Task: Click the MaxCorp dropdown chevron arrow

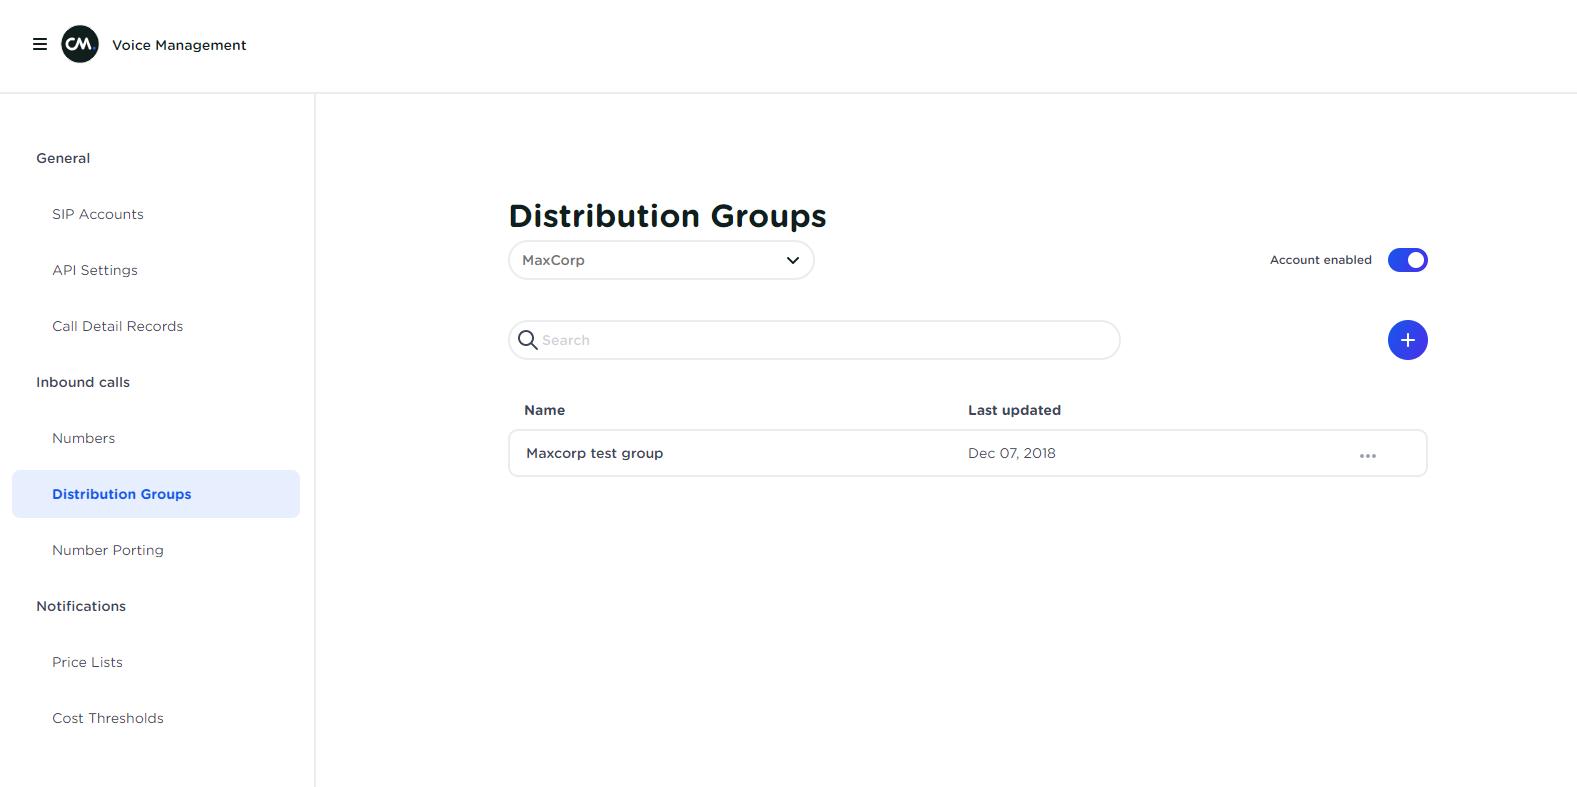Action: click(x=793, y=260)
